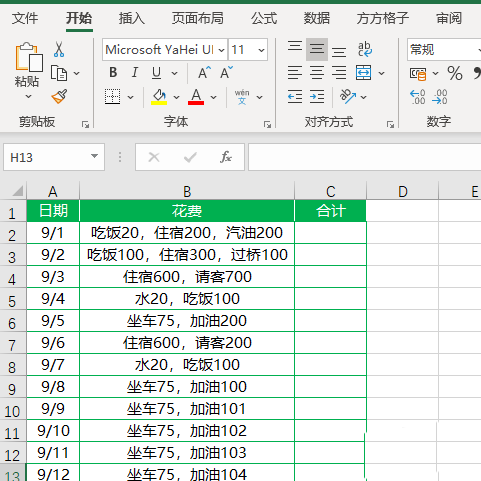Screen dimensions: 481x481
Task: Click the Copy icon
Action: (x=59, y=73)
